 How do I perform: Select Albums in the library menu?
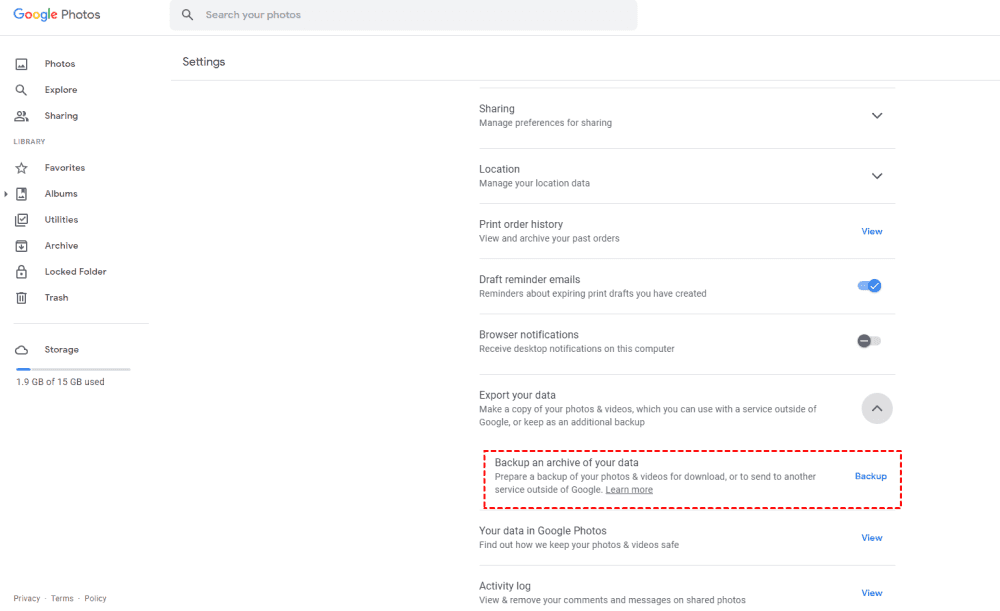coord(60,194)
